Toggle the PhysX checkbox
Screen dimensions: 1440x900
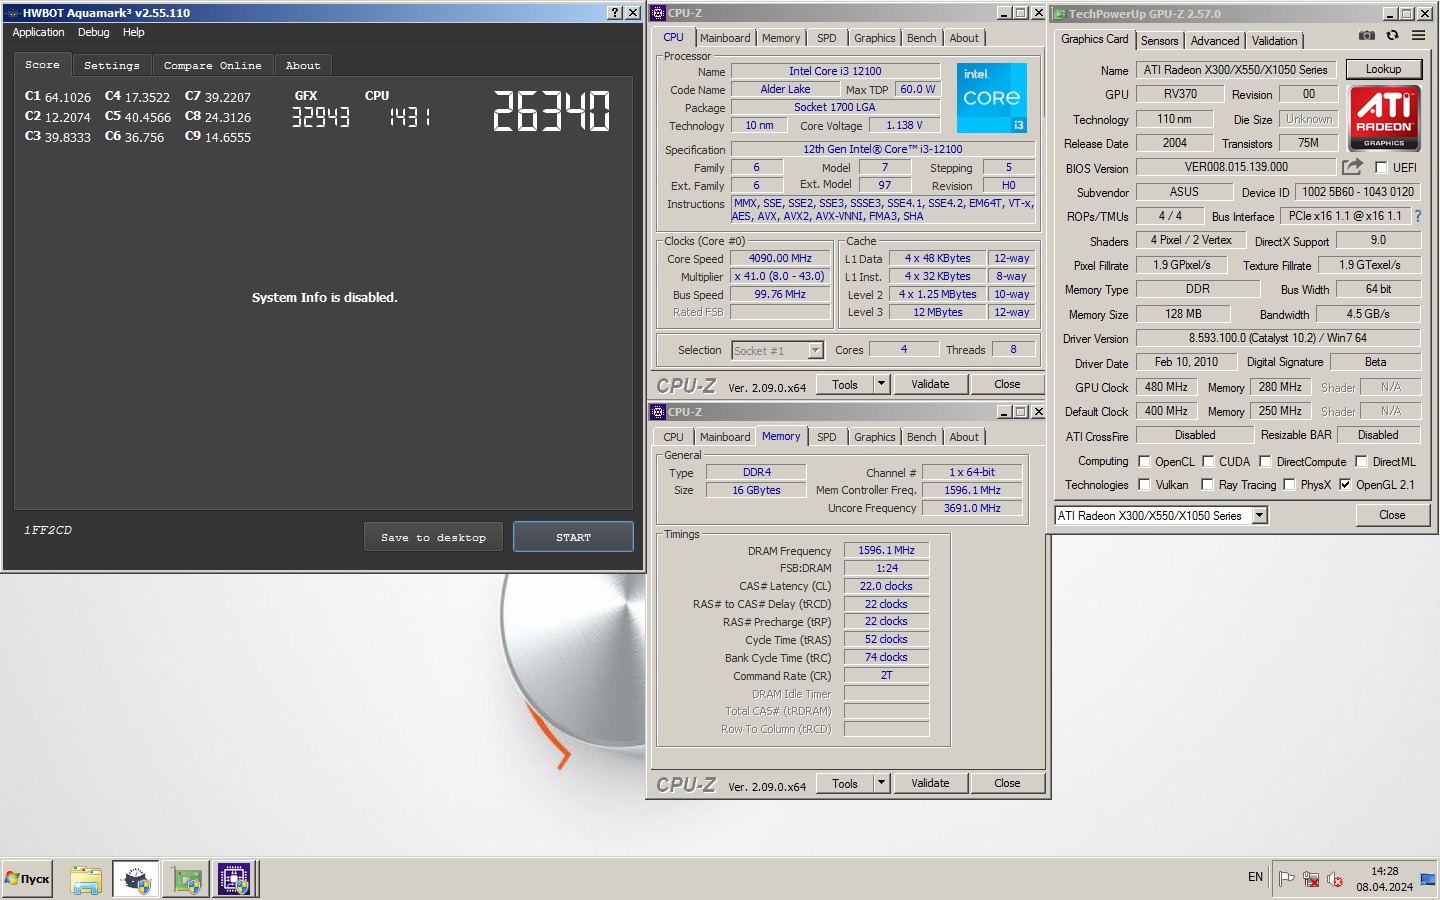[x=1289, y=484]
